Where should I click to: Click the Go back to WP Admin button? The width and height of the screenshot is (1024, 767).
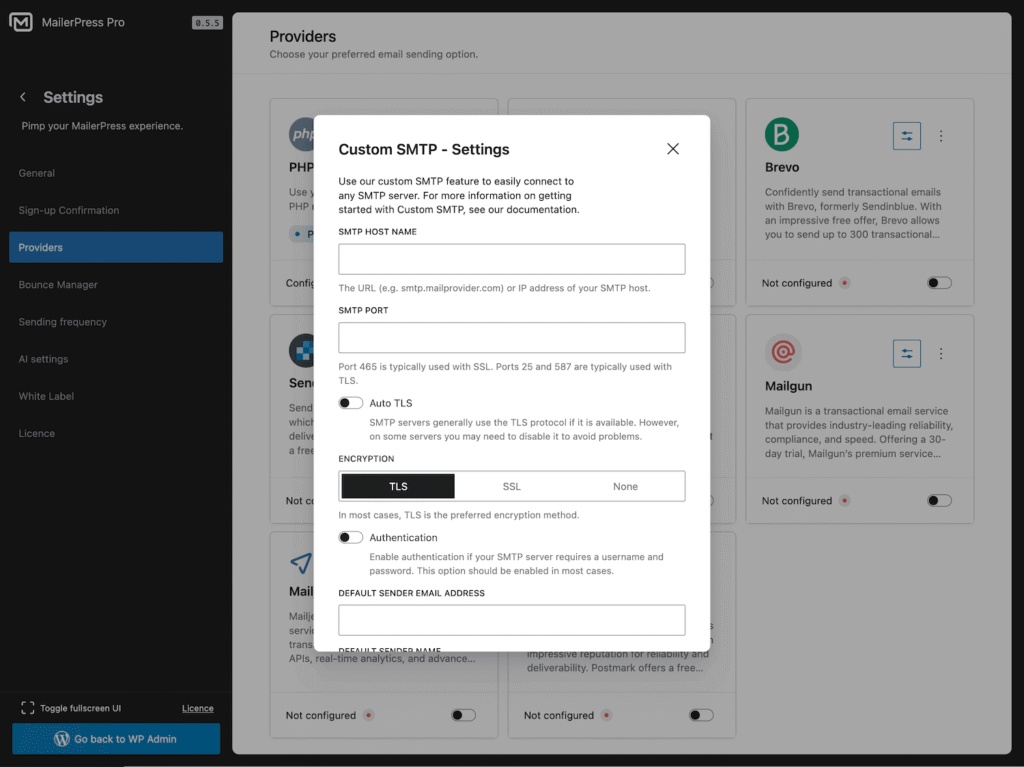(x=115, y=739)
